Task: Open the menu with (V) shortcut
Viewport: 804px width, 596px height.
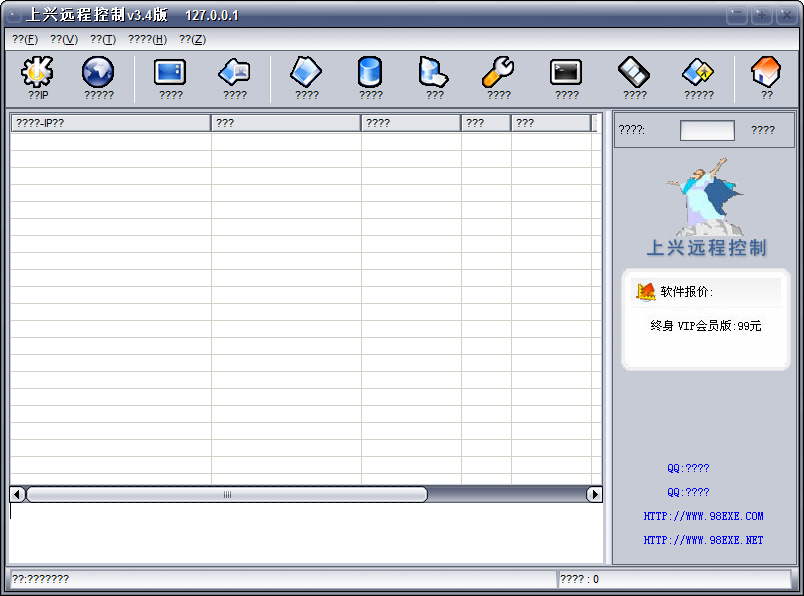Action: pyautogui.click(x=64, y=39)
